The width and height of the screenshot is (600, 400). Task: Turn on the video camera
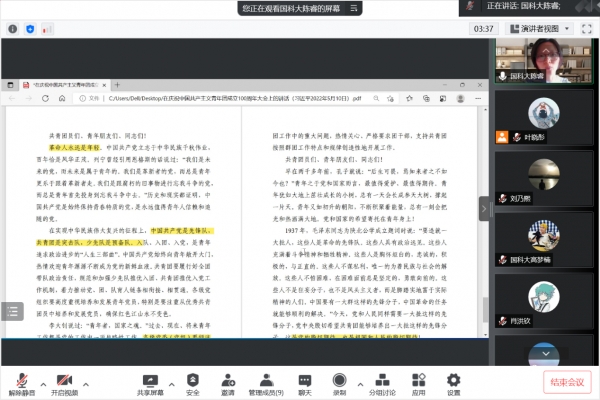point(64,384)
